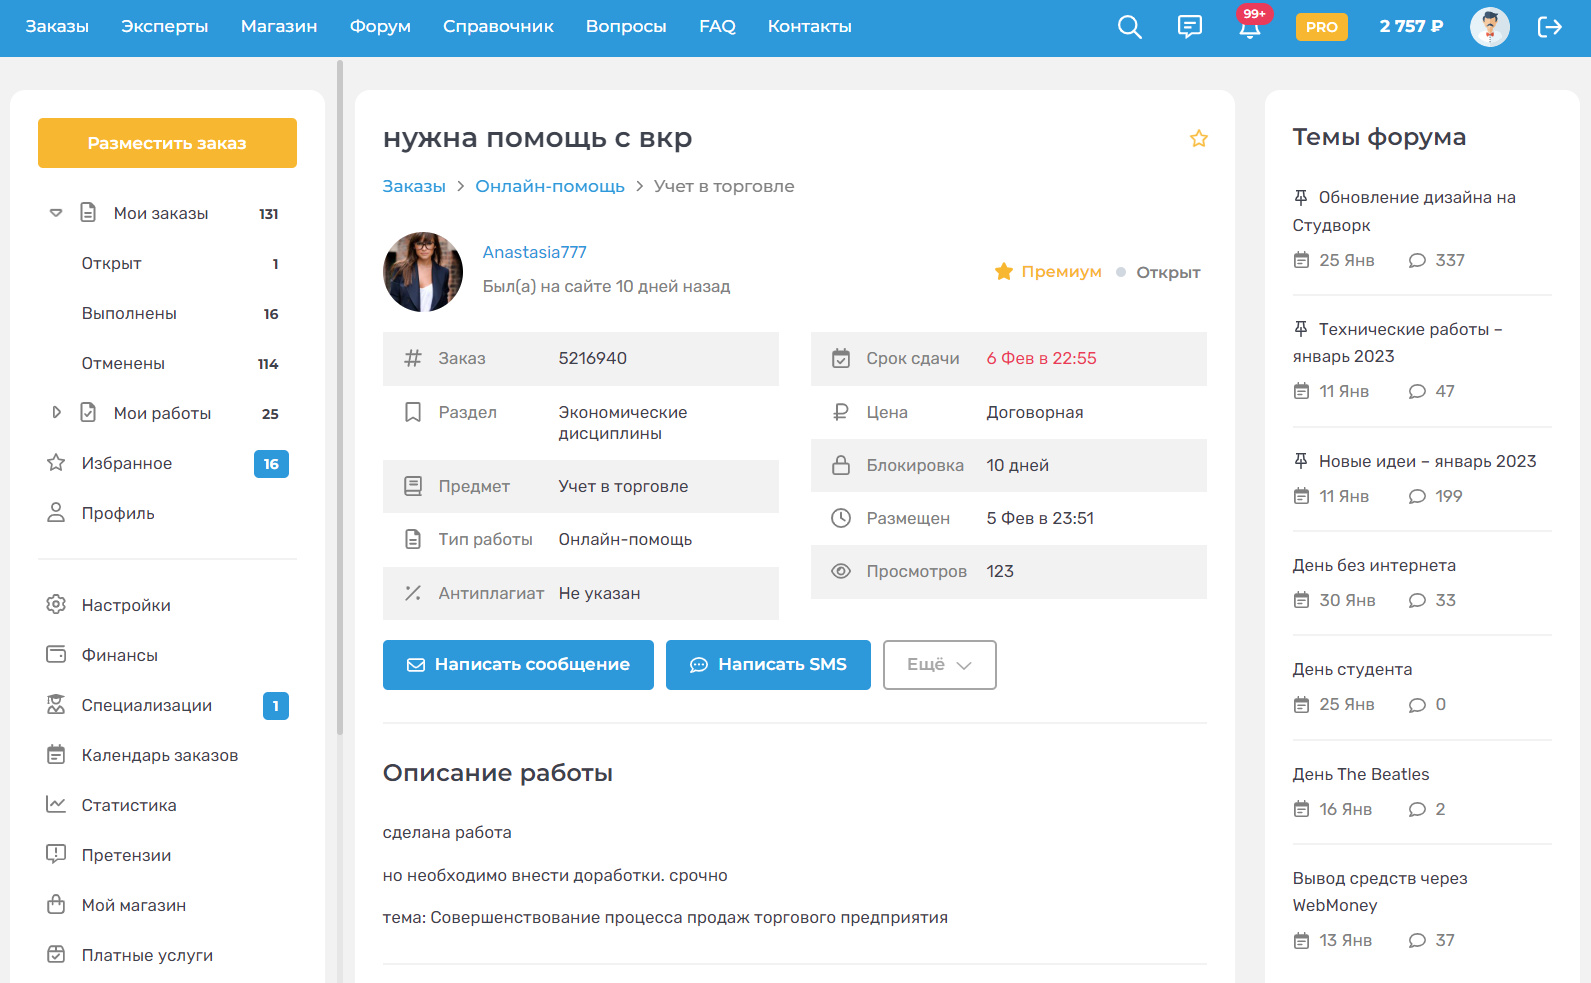Open the search magnifier icon
The image size is (1591, 983).
[1129, 27]
